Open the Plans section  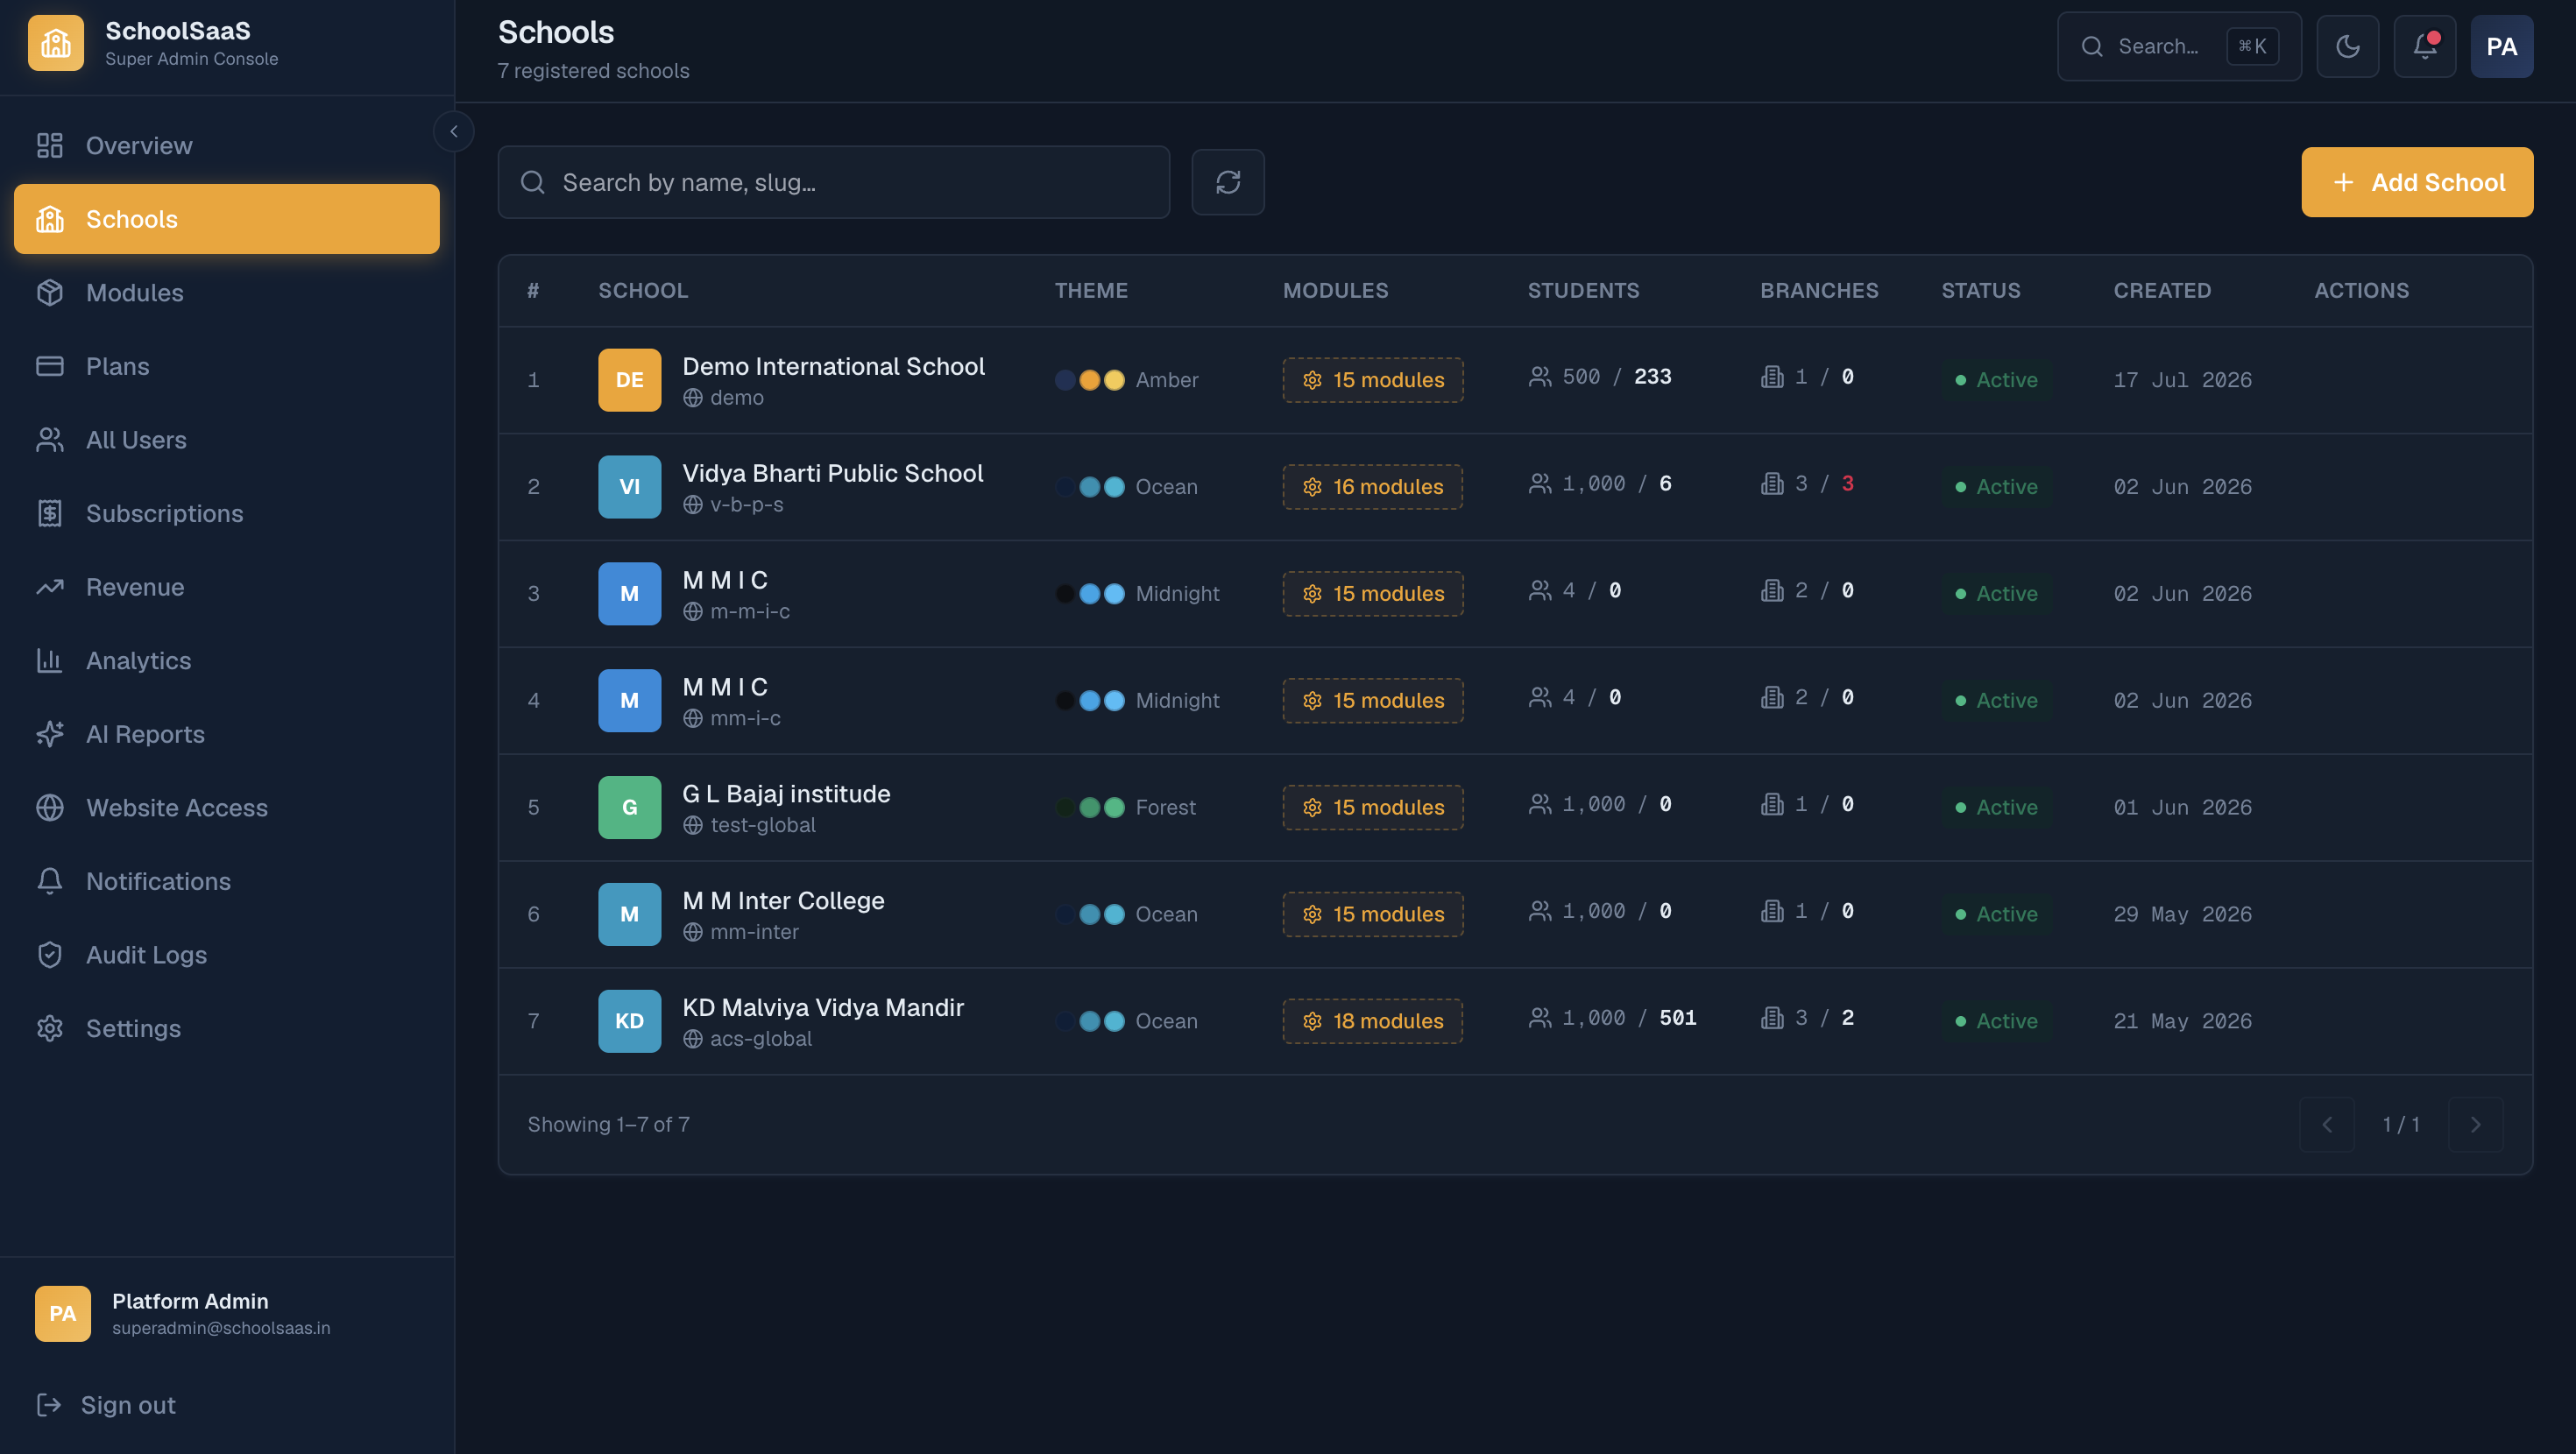226,366
